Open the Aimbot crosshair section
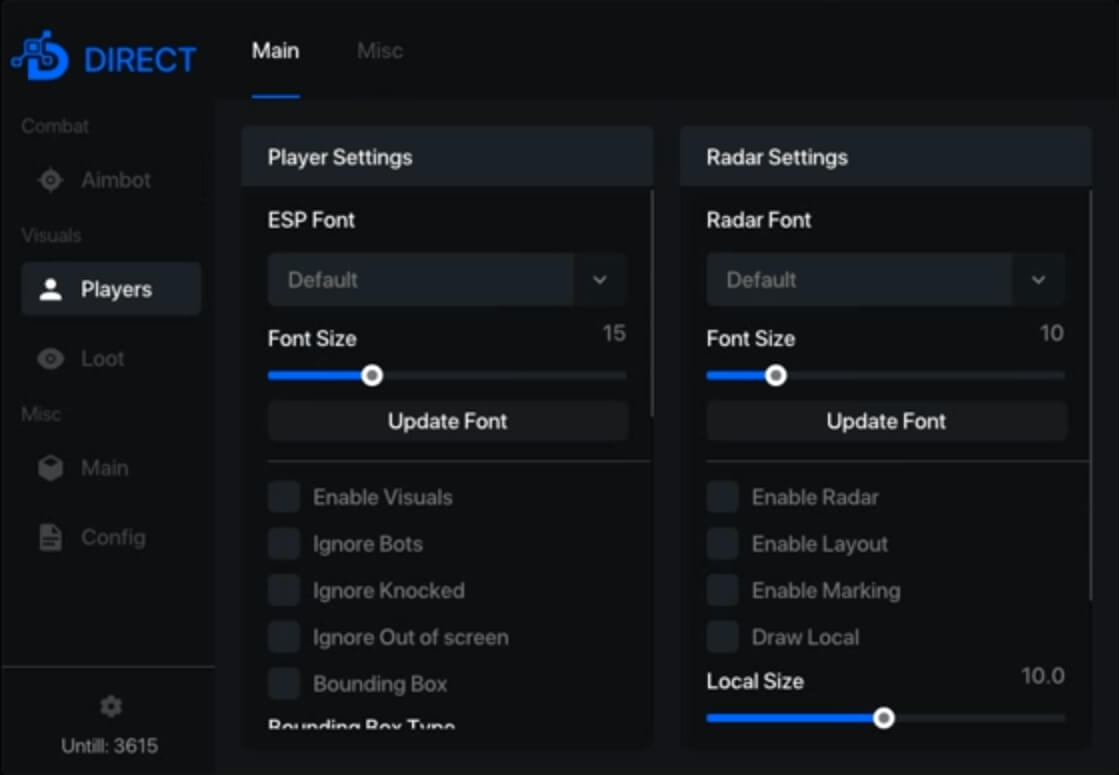The image size is (1119, 775). pos(50,181)
